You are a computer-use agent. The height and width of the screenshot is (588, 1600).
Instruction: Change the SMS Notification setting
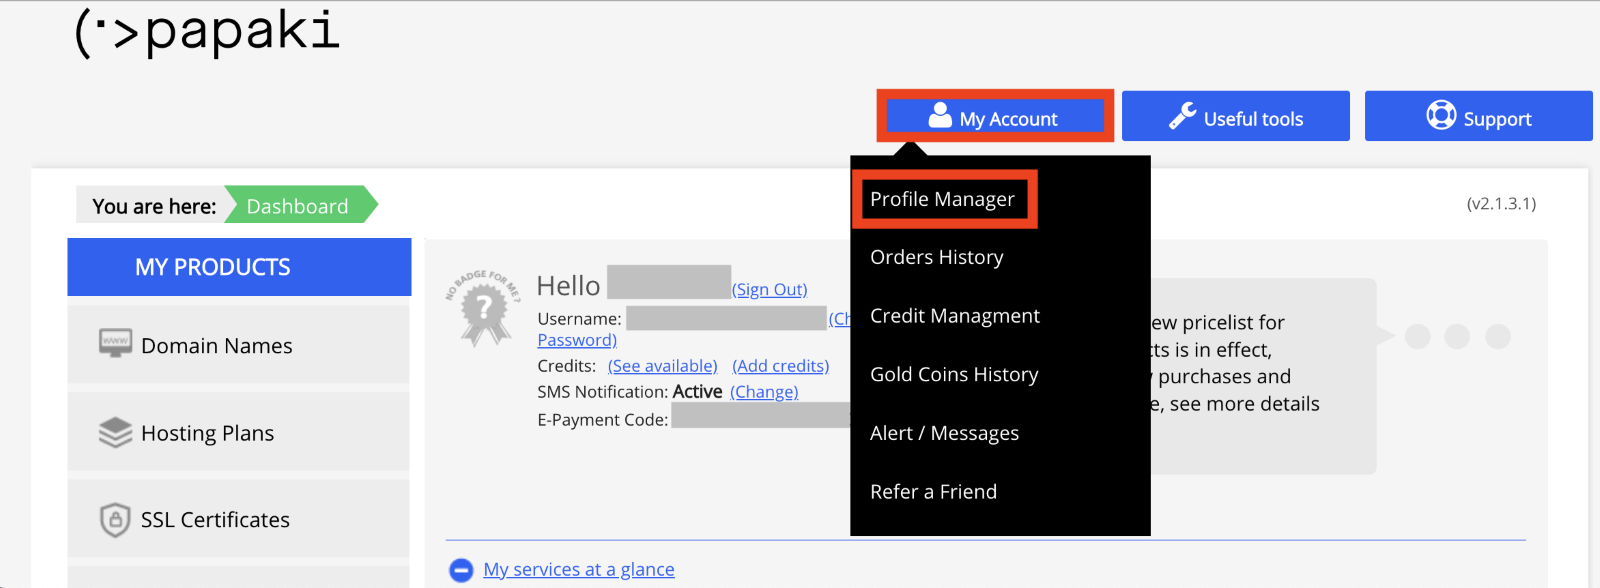click(764, 392)
